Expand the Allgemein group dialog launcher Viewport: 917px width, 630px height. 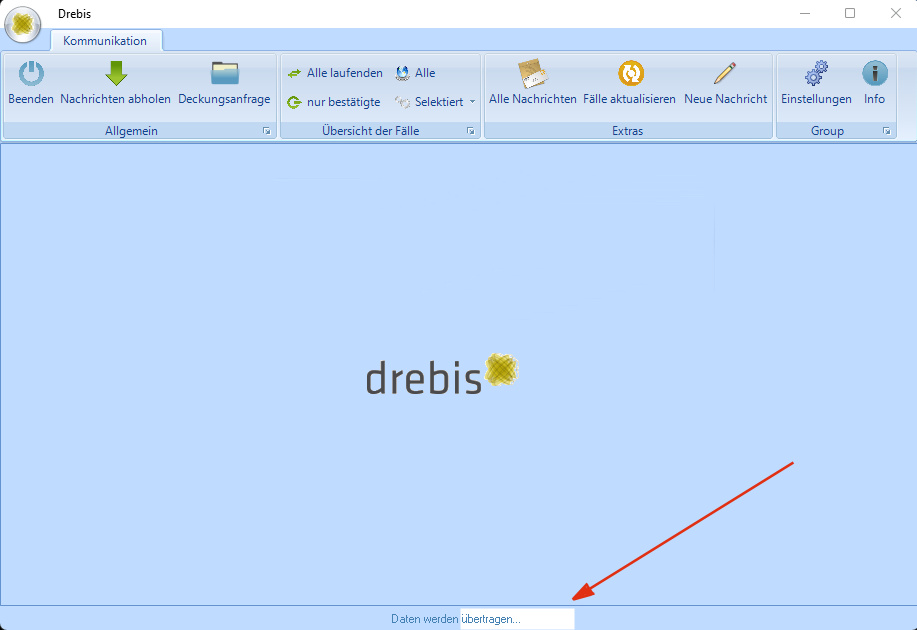click(267, 131)
